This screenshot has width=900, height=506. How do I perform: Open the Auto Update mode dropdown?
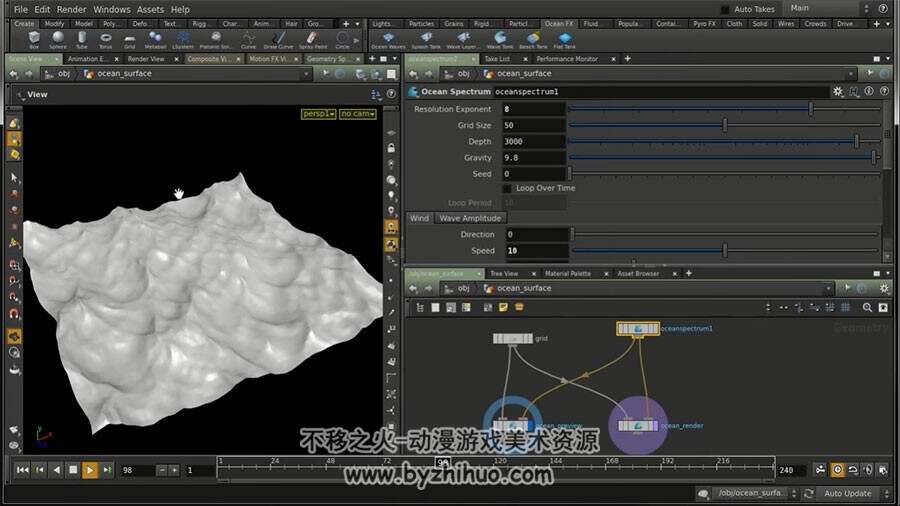pyautogui.click(x=854, y=493)
